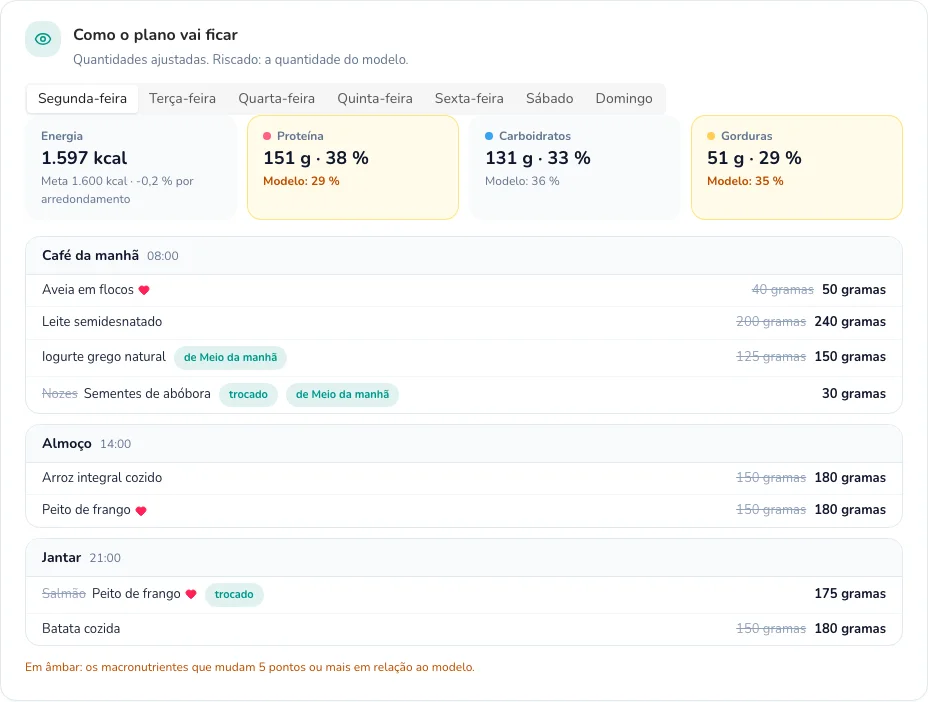Click the struck-through 'Nozes' text

coord(60,394)
